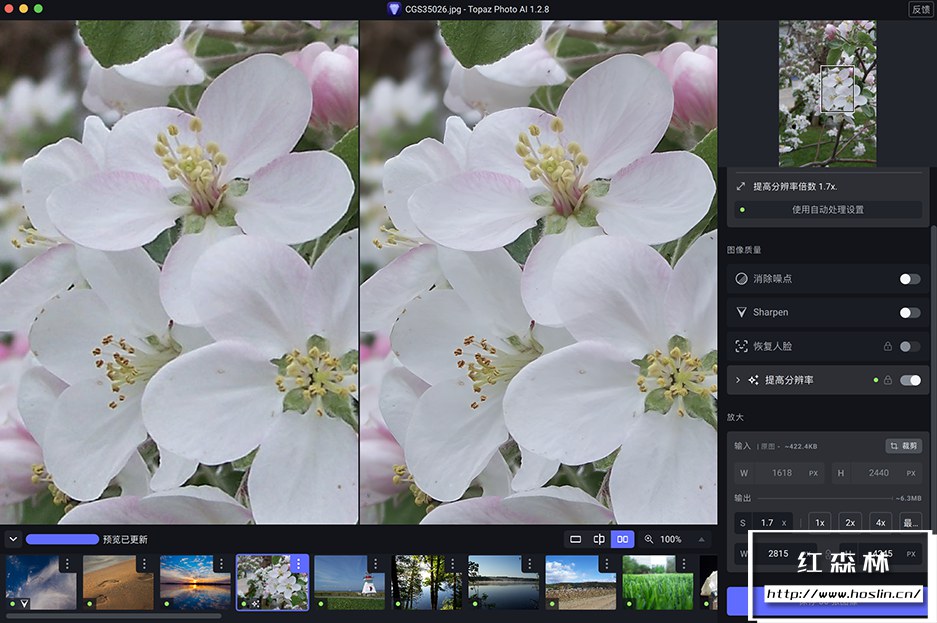Image resolution: width=937 pixels, height=623 pixels.
Task: Select the lighthouse image thumbnail
Action: pos(349,582)
